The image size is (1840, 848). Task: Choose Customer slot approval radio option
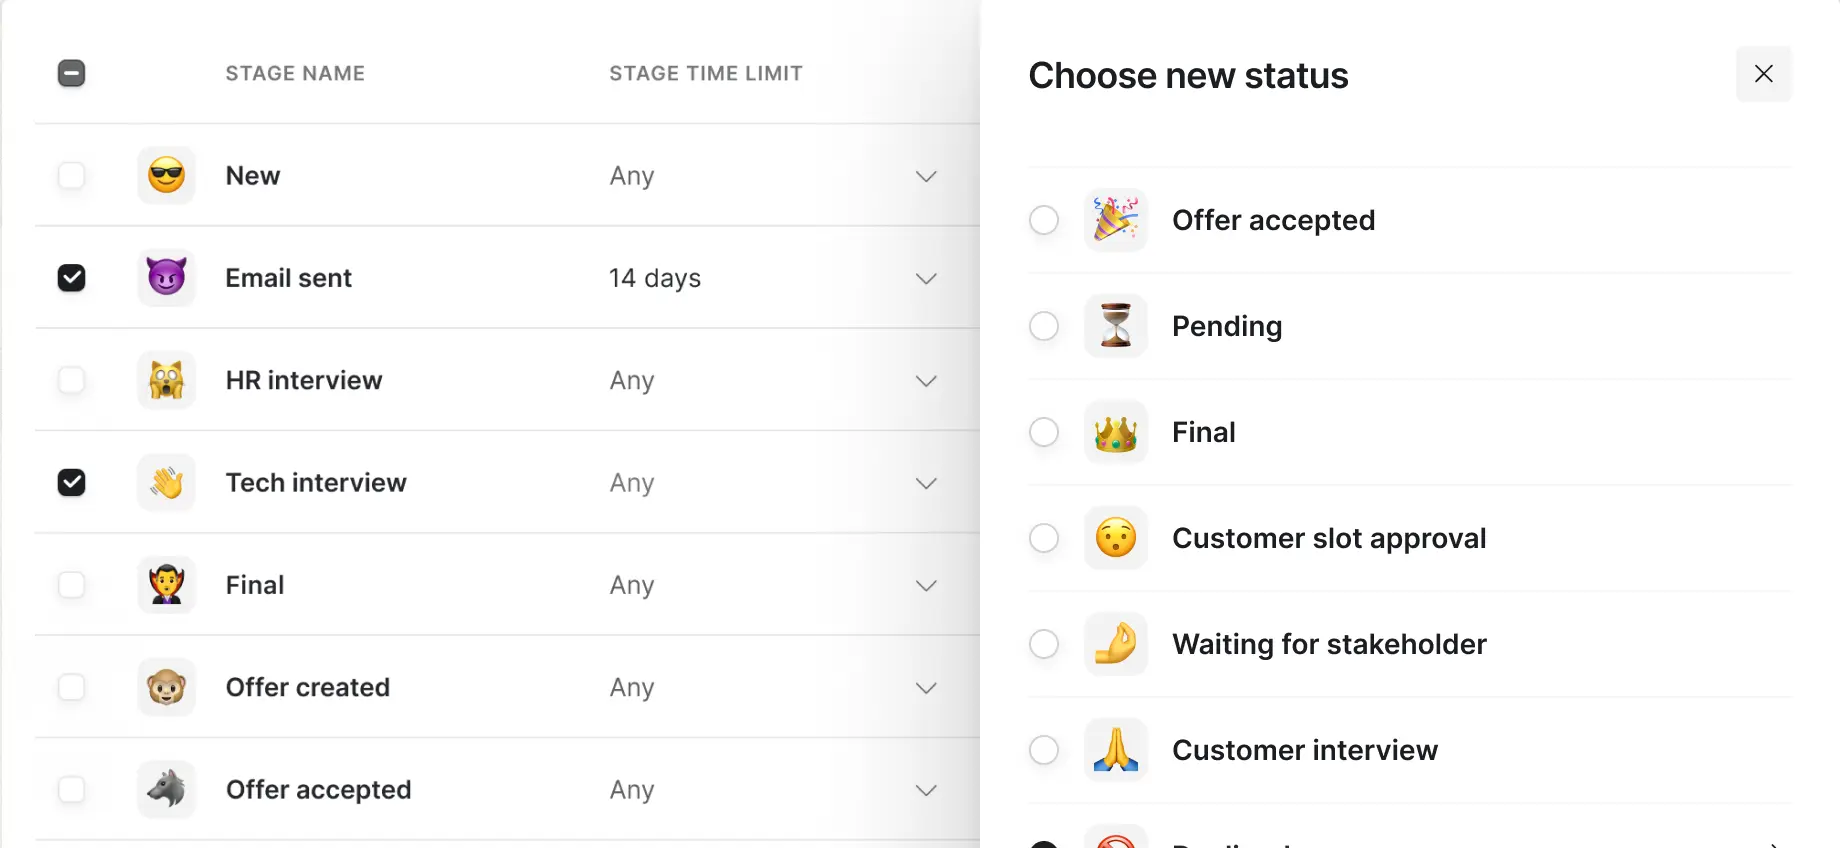1044,538
